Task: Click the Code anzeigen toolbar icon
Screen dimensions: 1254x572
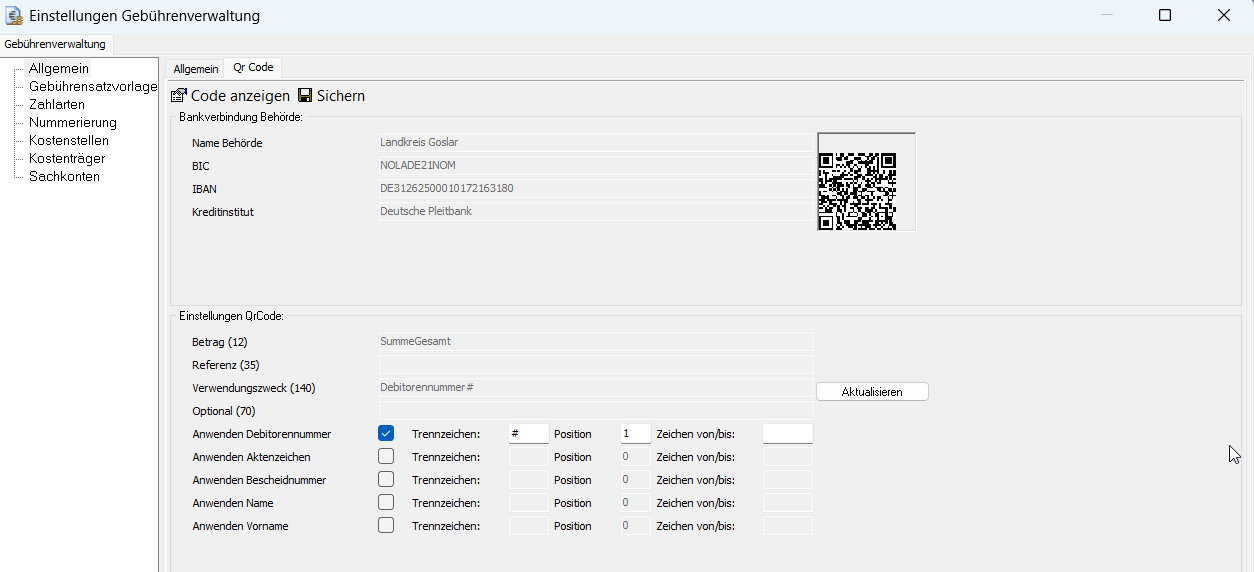Action: (179, 96)
